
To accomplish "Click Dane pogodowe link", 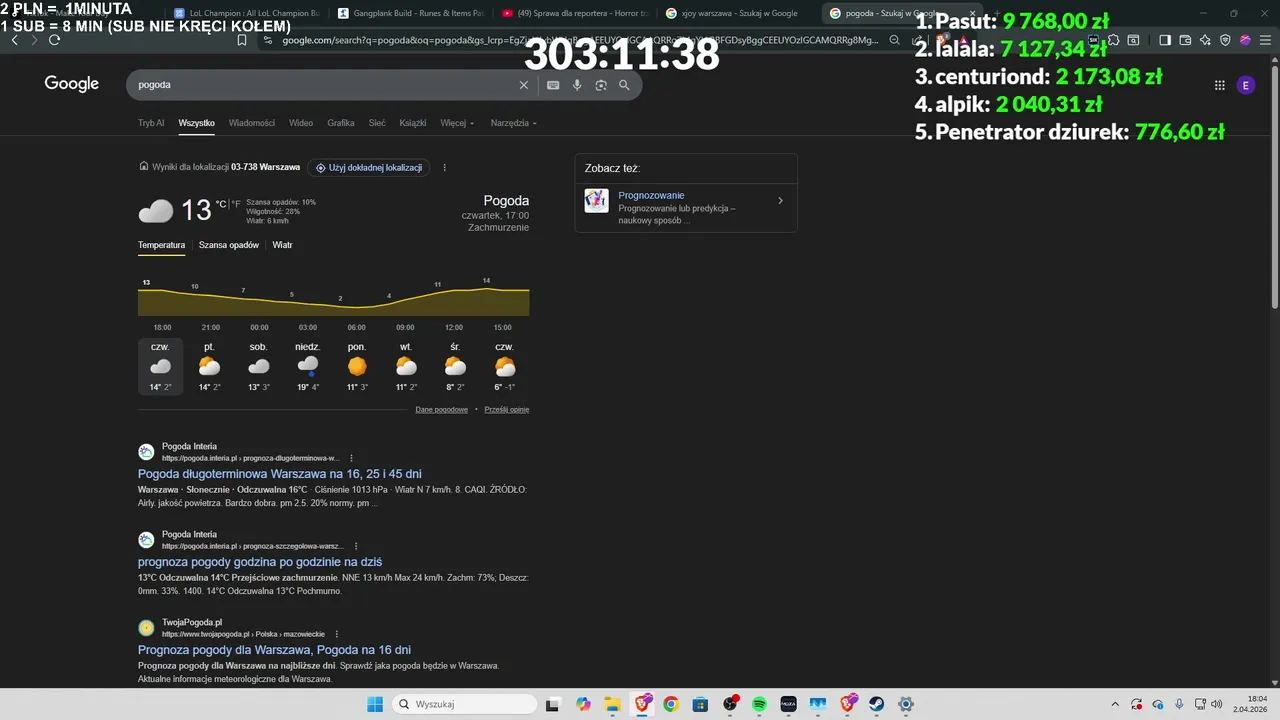I will [x=442, y=410].
